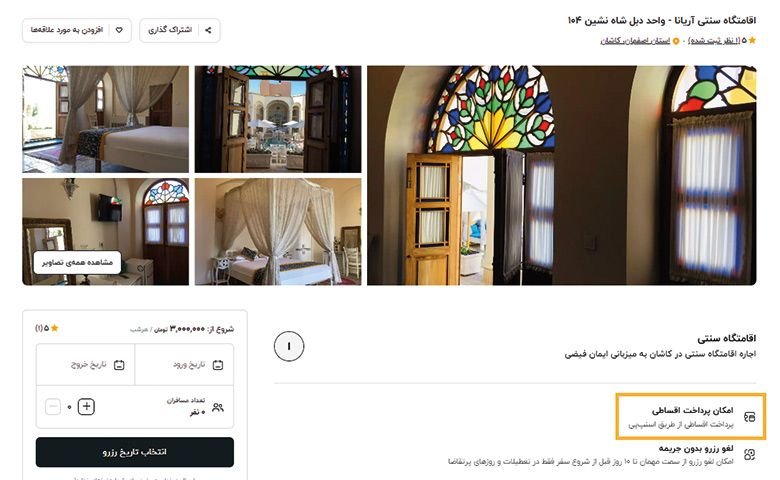Increase passenger count with plus button
Image resolution: width=780 pixels, height=480 pixels.
pos(86,407)
